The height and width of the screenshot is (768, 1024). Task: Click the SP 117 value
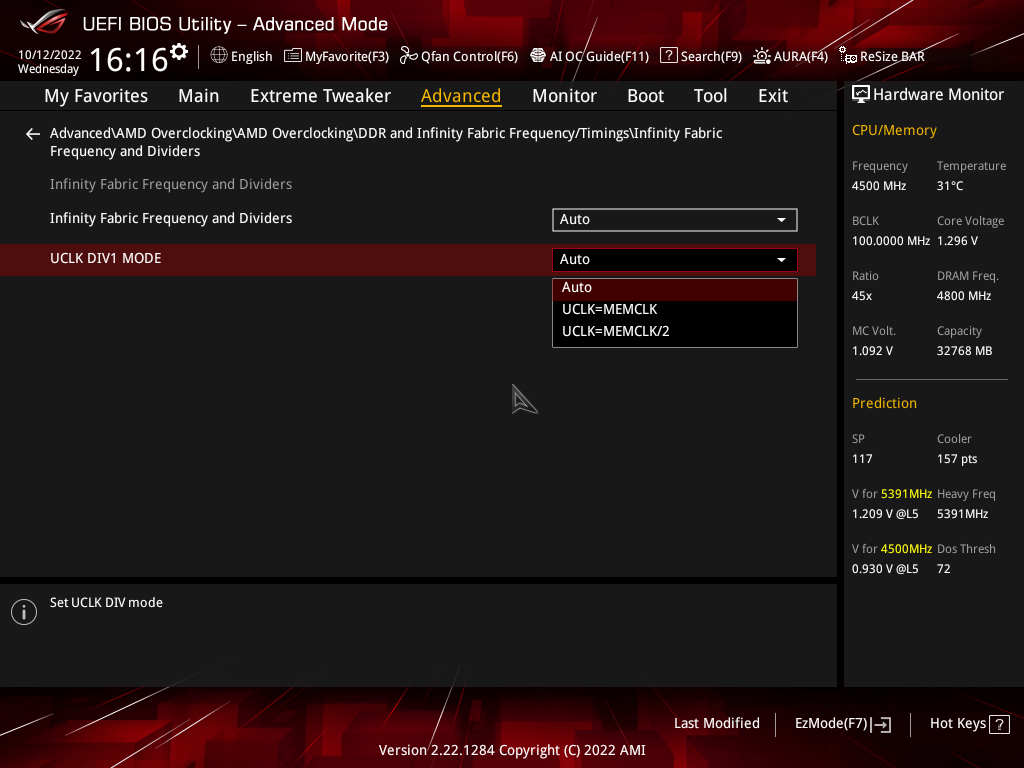pos(862,459)
